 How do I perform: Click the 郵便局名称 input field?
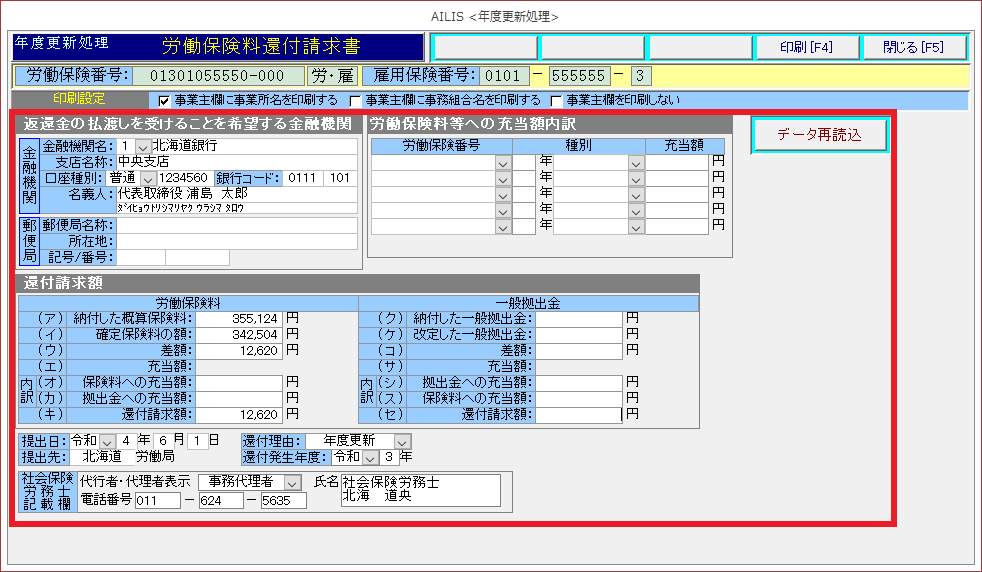click(236, 226)
